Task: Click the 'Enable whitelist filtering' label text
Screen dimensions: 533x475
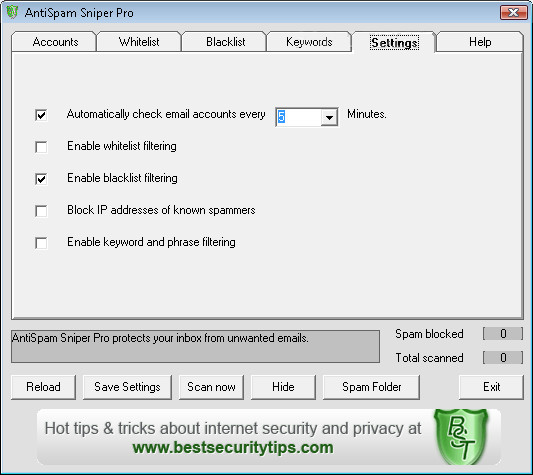Action: click(122, 147)
